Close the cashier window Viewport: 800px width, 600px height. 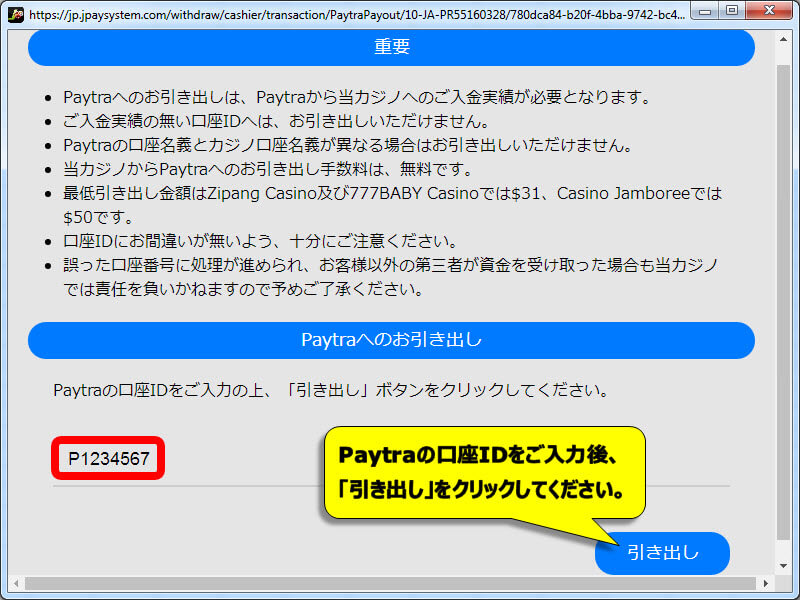770,11
